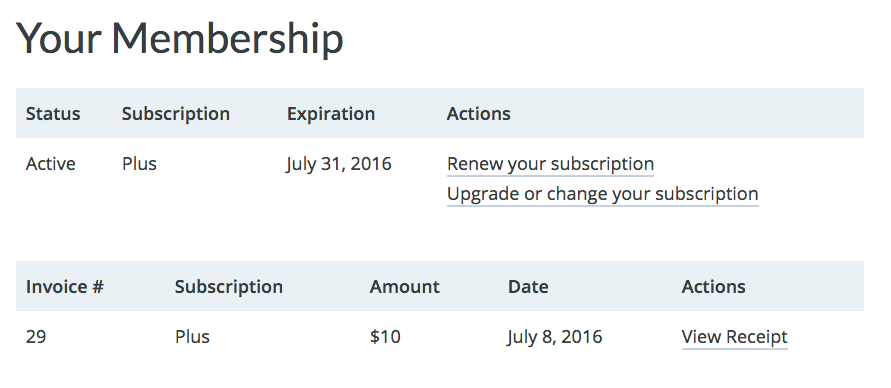Open Upgrade or change your subscription
This screenshot has height=388, width=891.
(x=602, y=194)
